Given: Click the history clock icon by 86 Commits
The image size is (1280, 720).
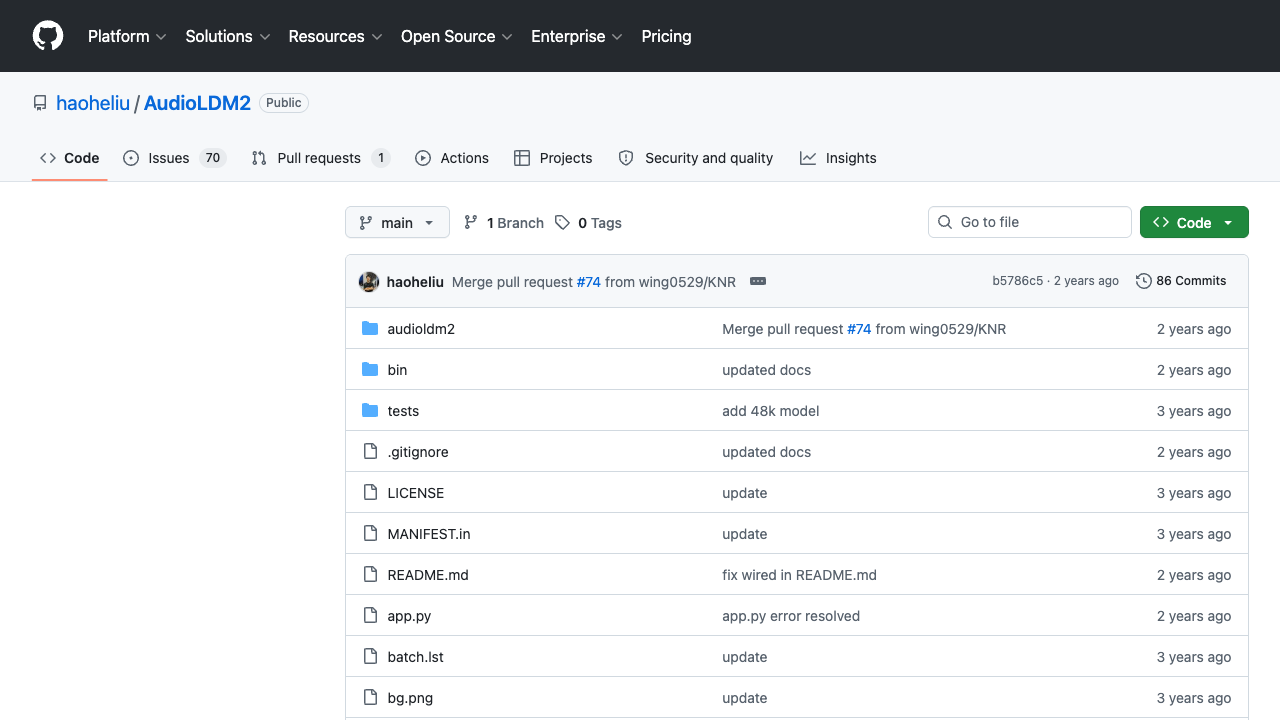Looking at the screenshot, I should (x=1144, y=281).
